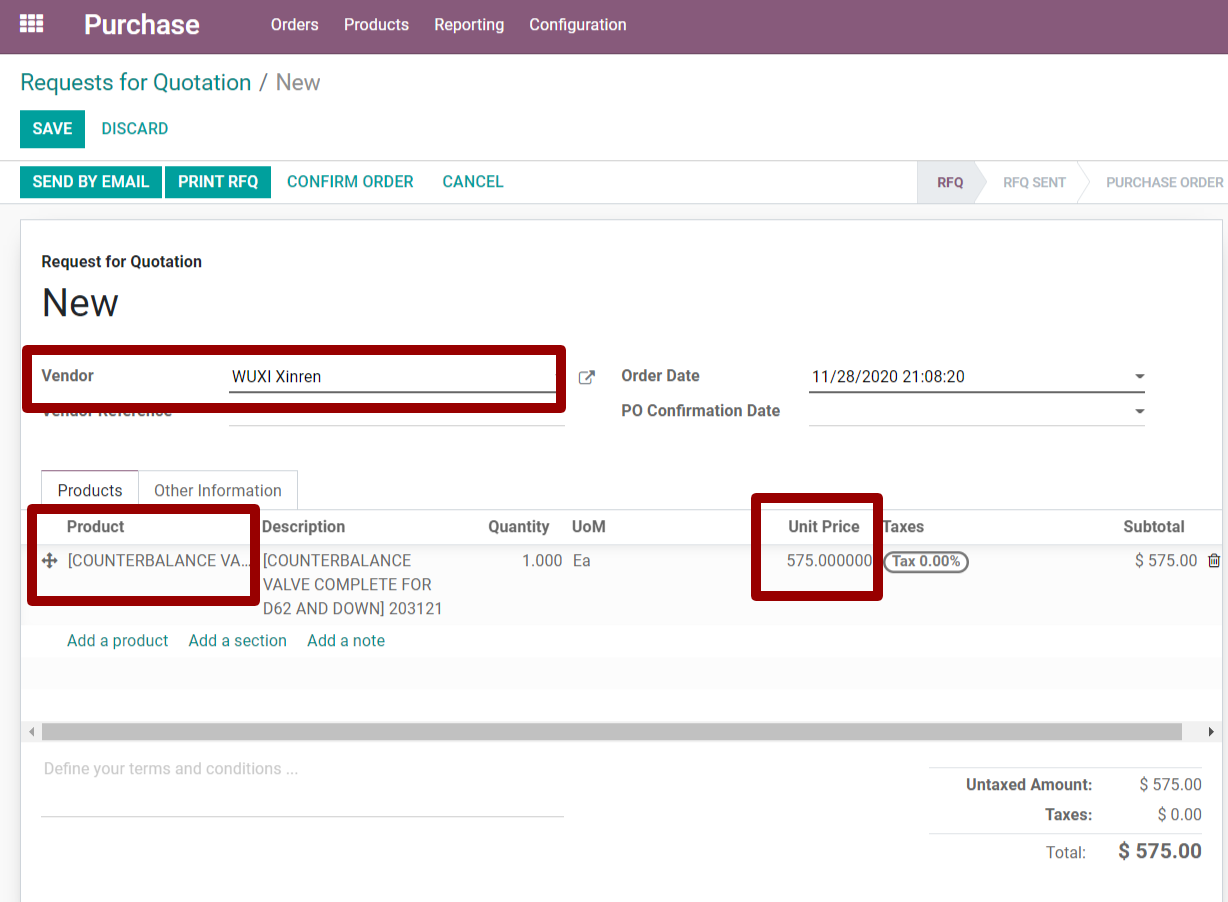Click the Add a note link
Image resolution: width=1228 pixels, height=902 pixels.
point(345,640)
